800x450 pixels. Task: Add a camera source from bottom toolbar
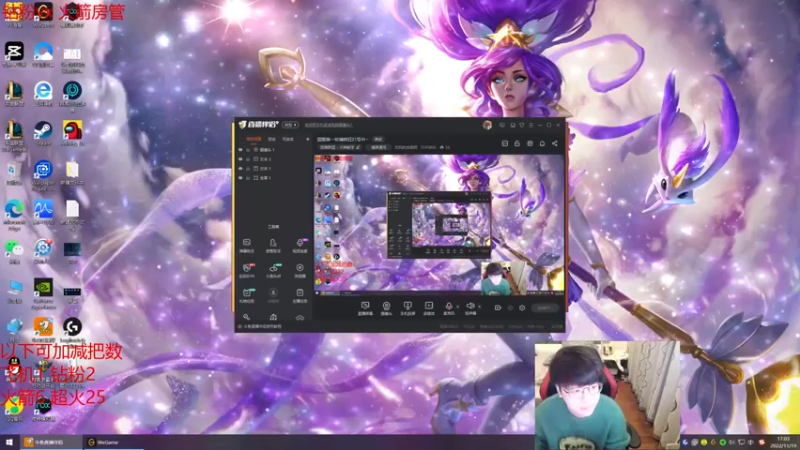pos(386,307)
